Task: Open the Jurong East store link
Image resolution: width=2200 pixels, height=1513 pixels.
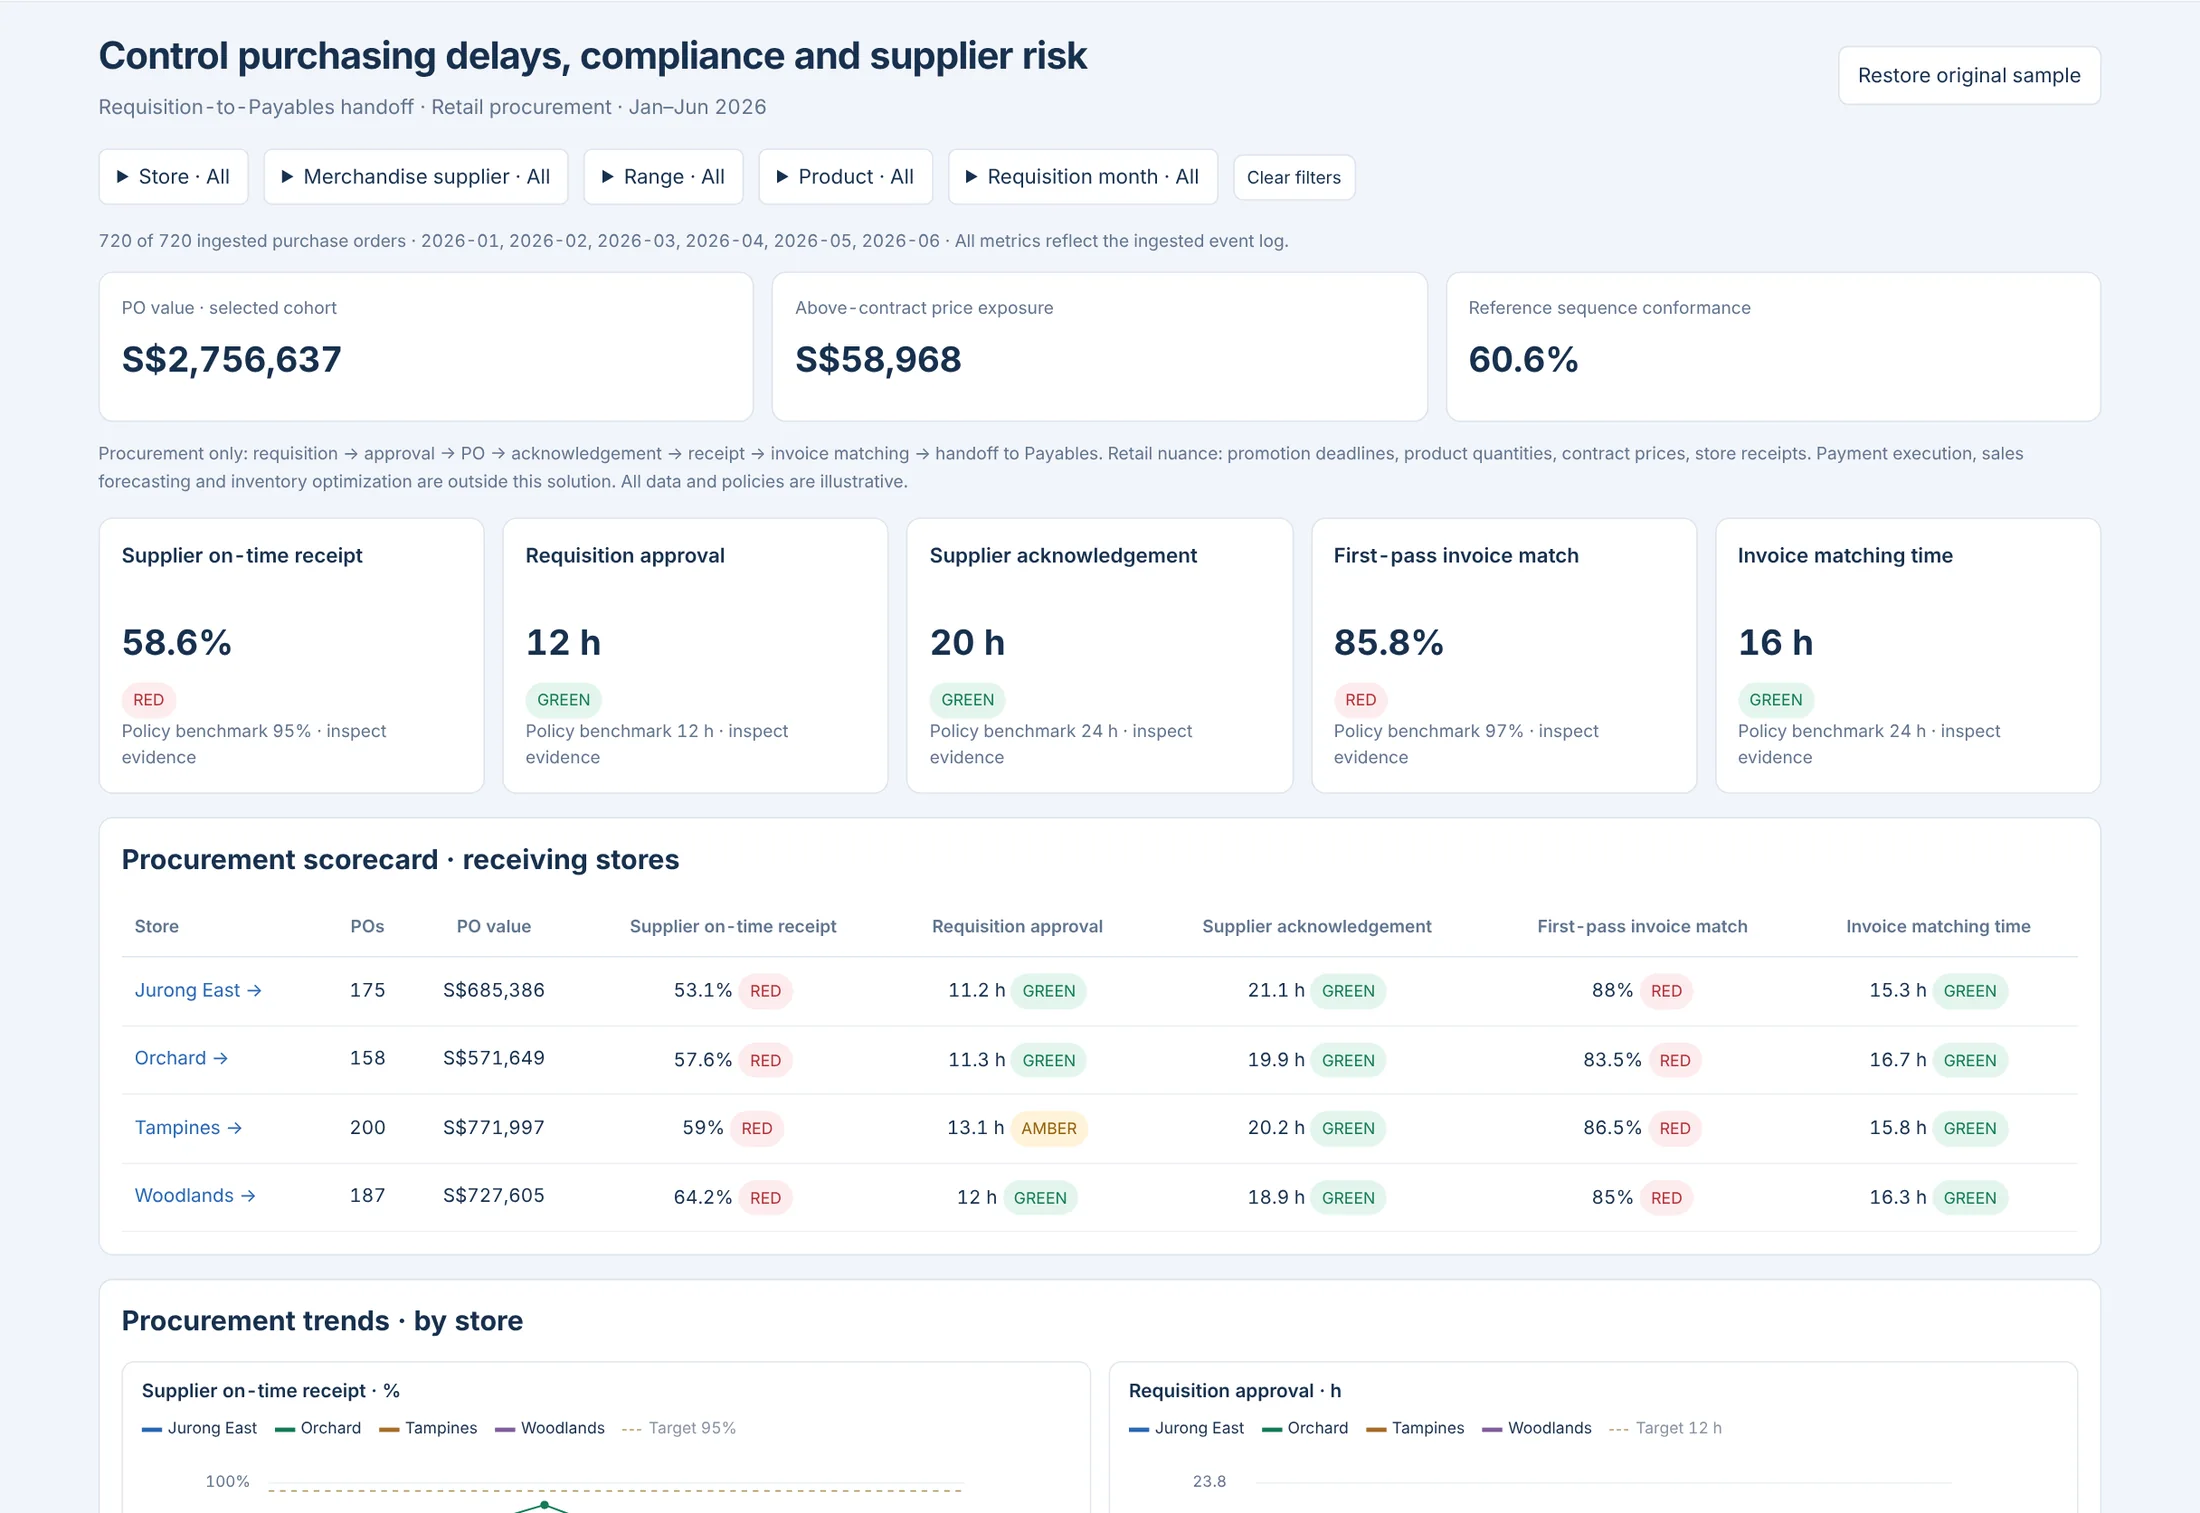Action: [x=198, y=990]
